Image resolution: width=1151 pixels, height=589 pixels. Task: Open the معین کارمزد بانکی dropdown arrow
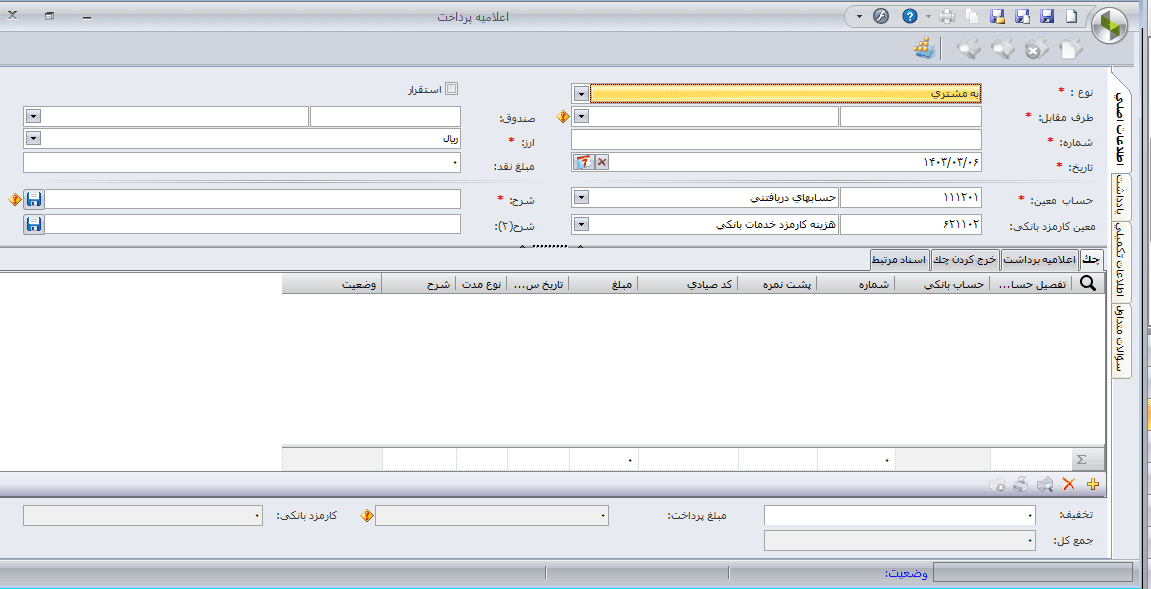[x=581, y=224]
